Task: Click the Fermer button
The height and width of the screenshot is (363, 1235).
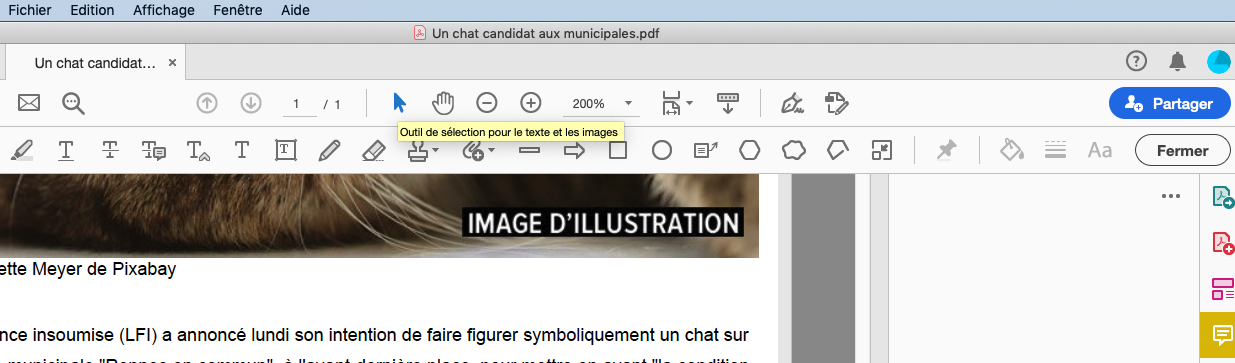Action: 1183,151
